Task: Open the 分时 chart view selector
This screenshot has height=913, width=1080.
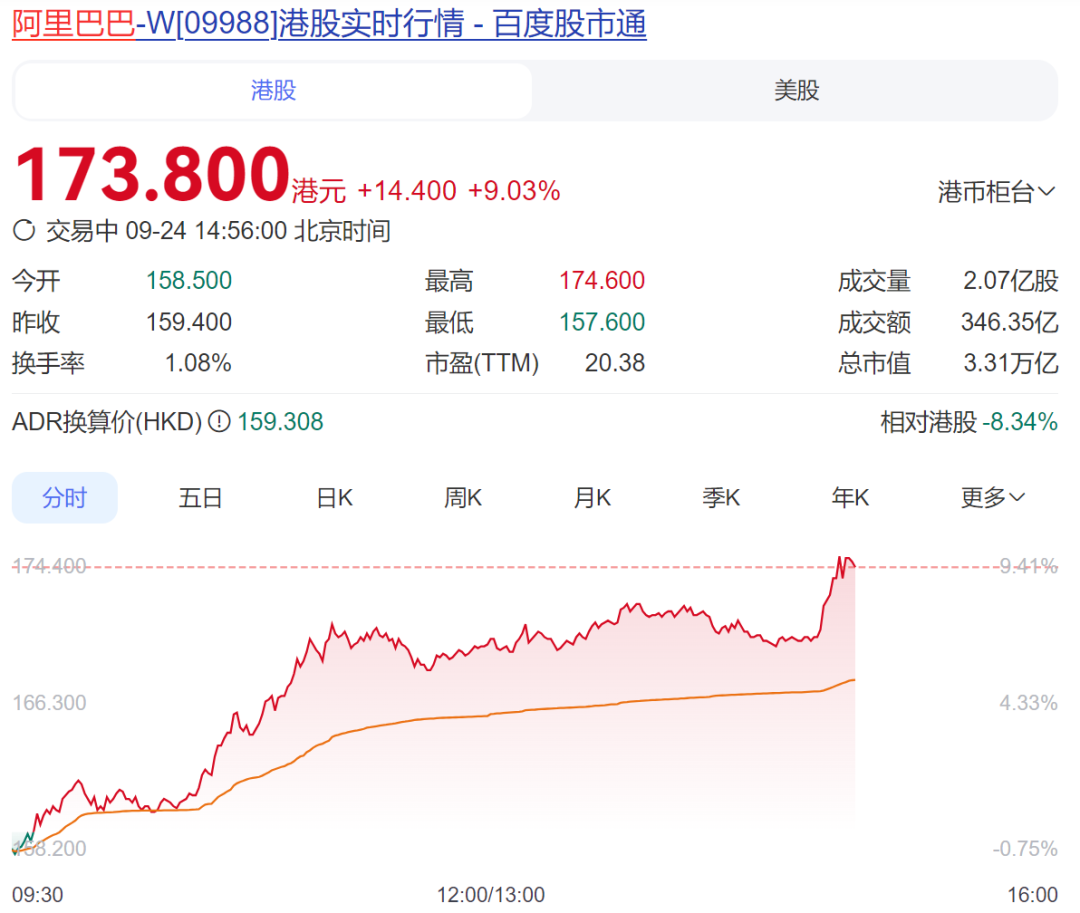Action: (x=64, y=497)
